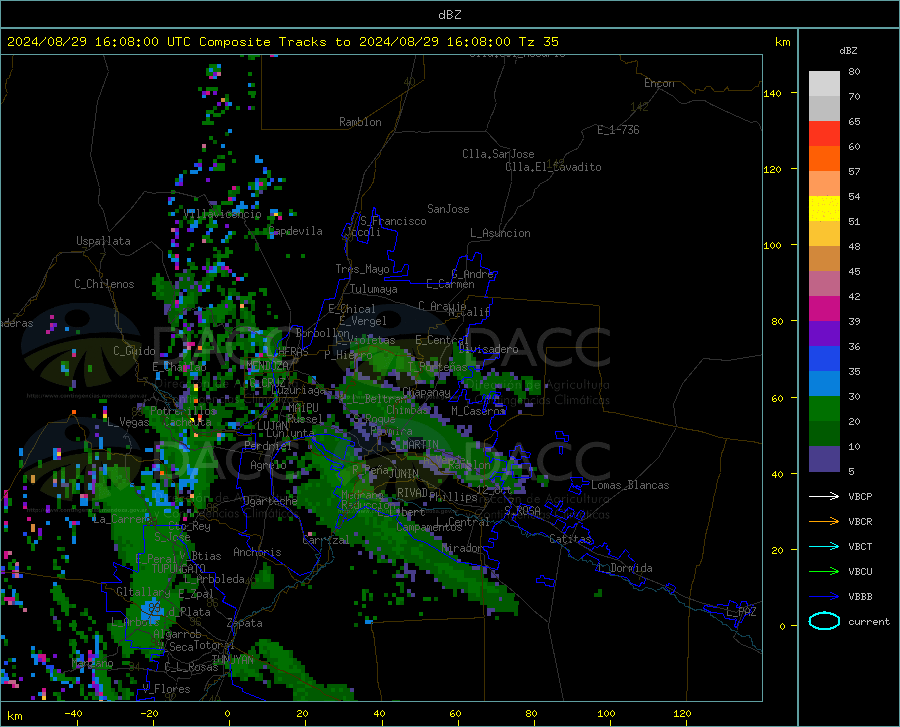Click the UTC Composite Tracks timestamp header
Image resolution: width=900 pixels, height=727 pixels.
(x=283, y=42)
